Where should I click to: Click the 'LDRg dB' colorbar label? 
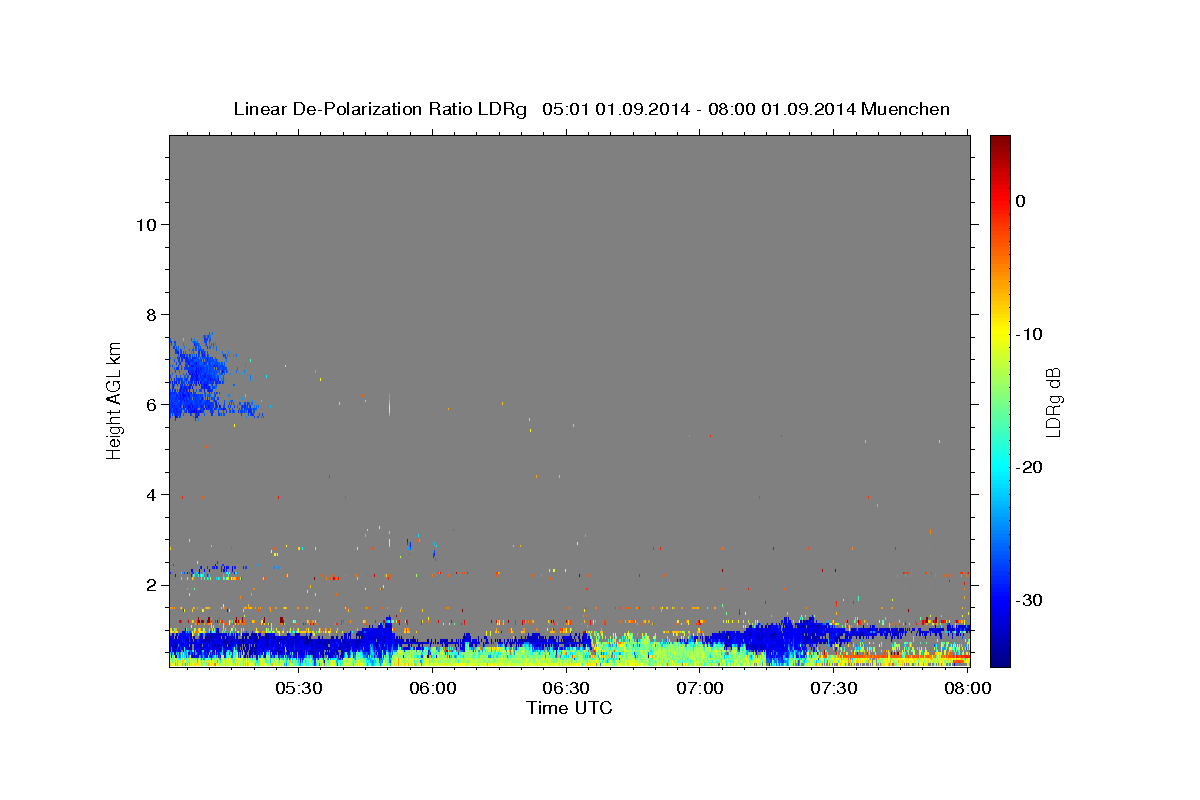coord(1052,401)
